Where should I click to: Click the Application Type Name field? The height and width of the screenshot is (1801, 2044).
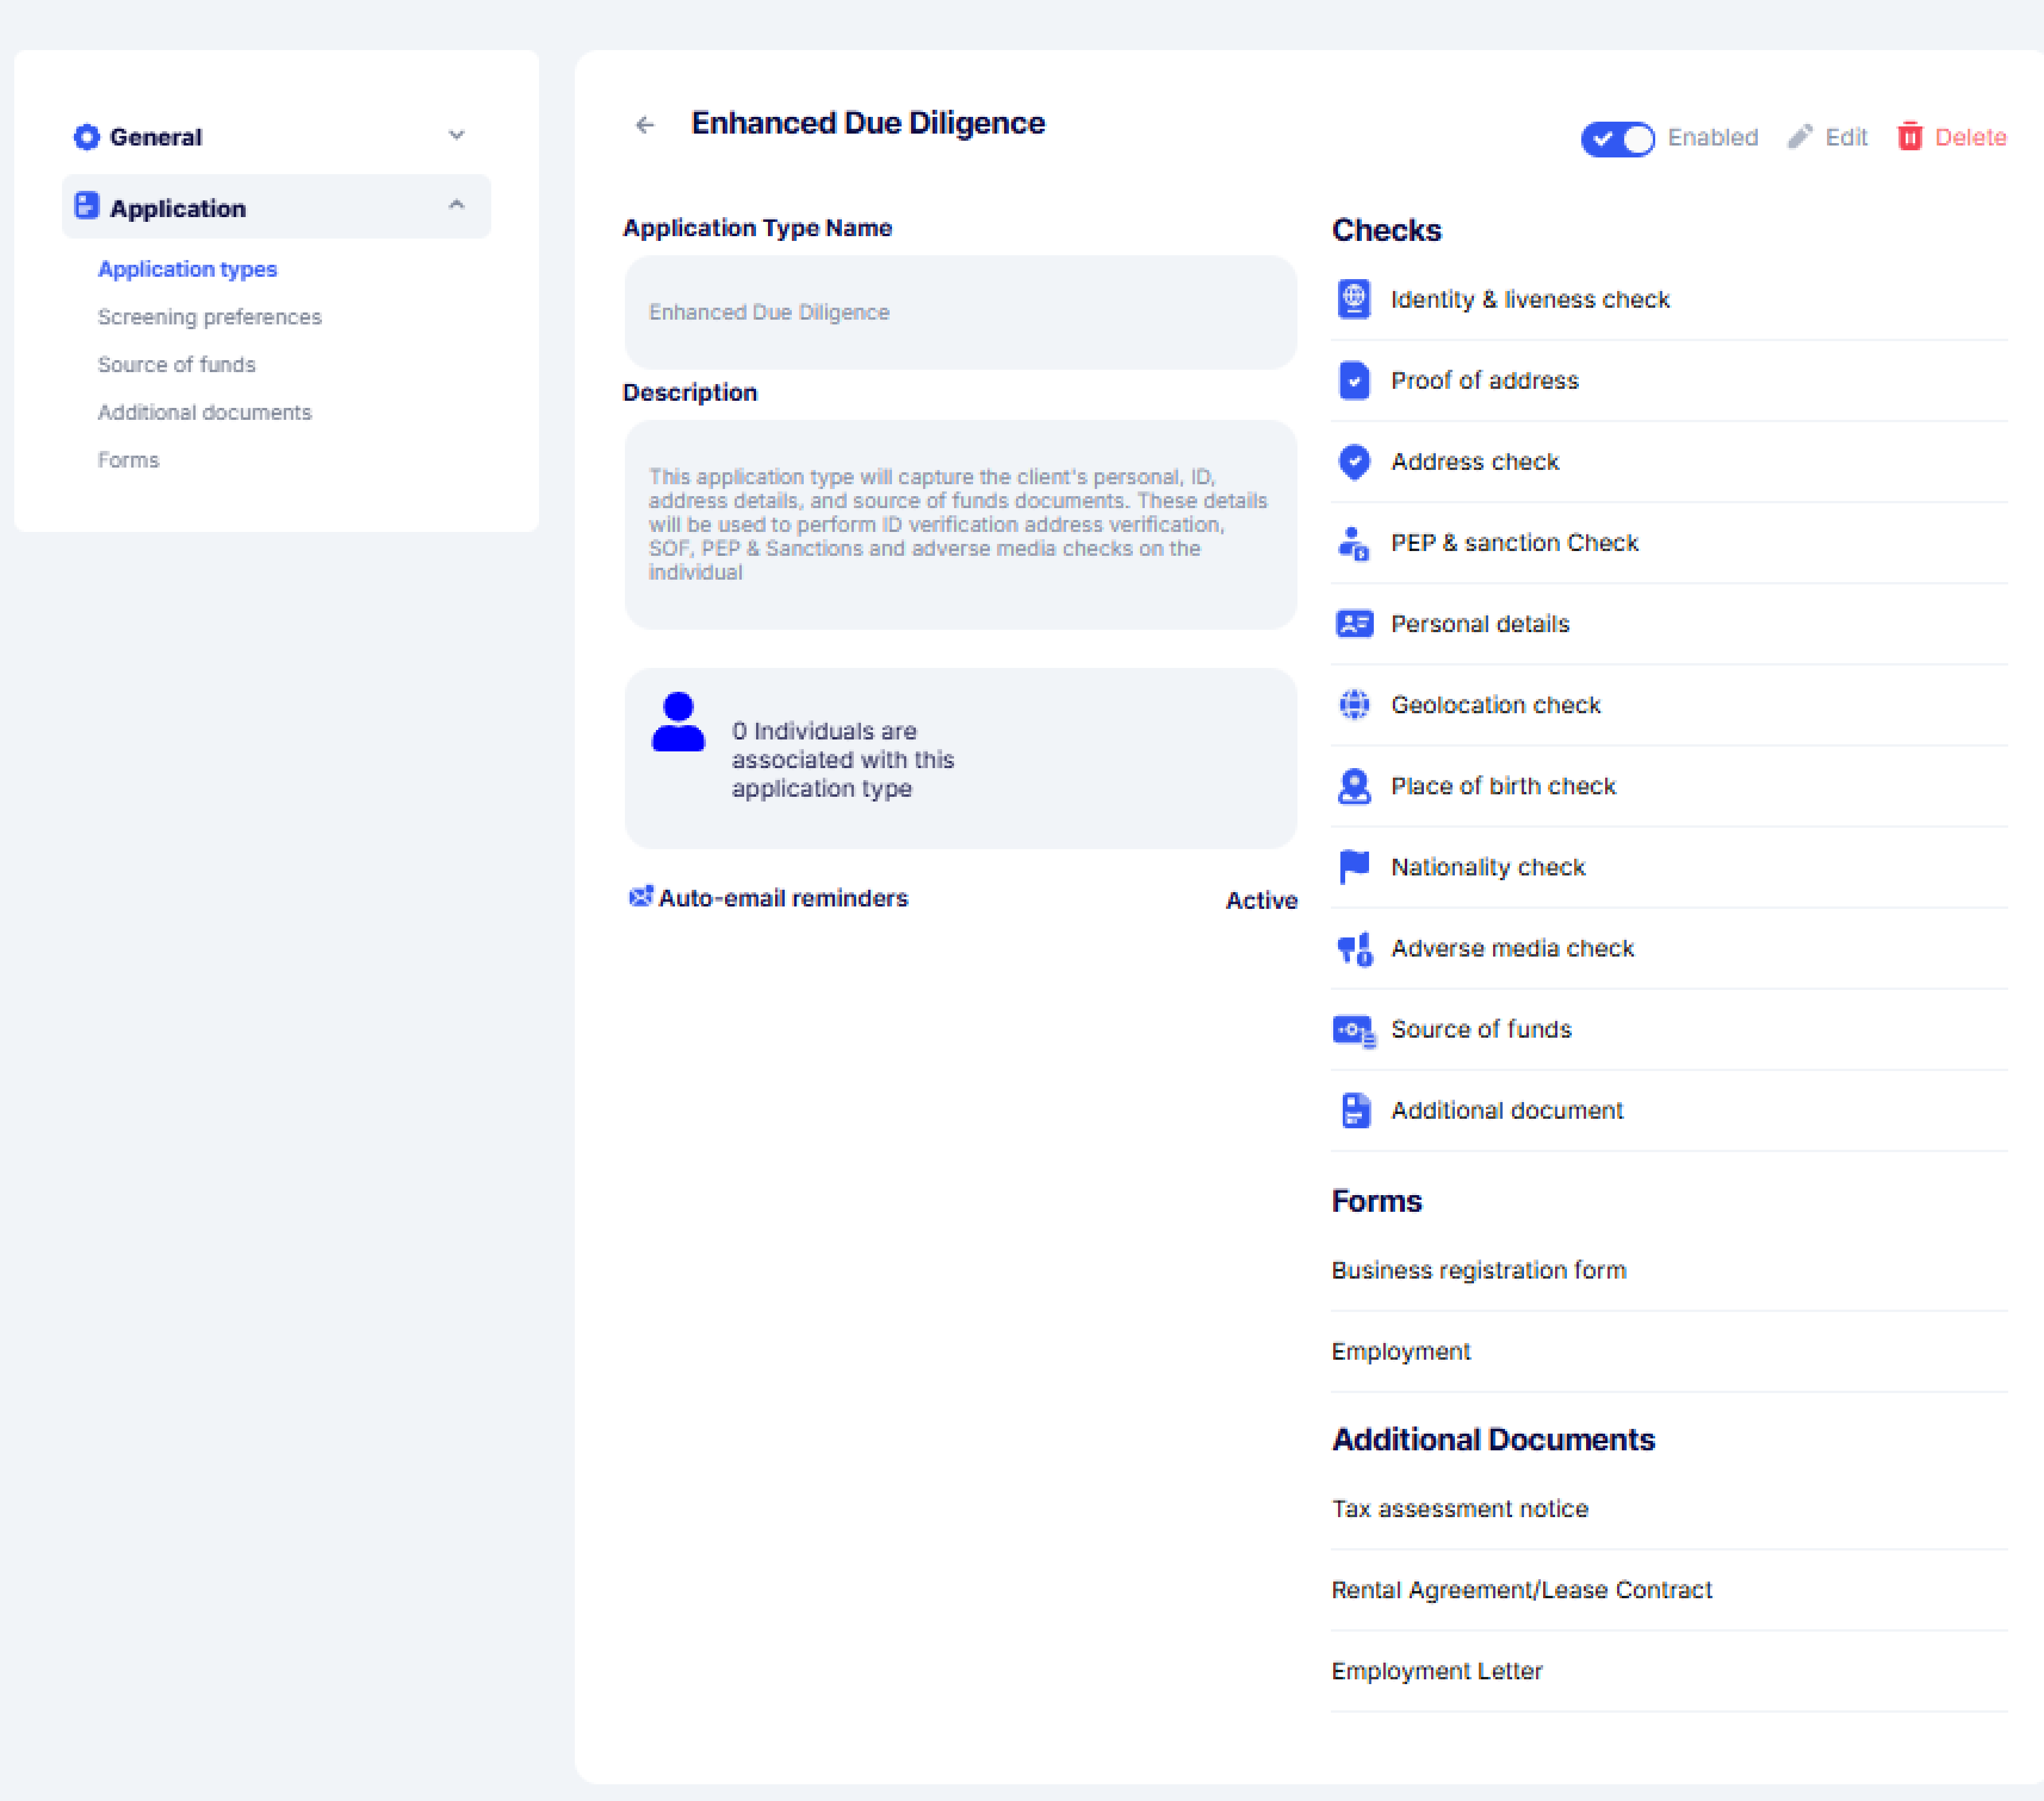tap(960, 312)
